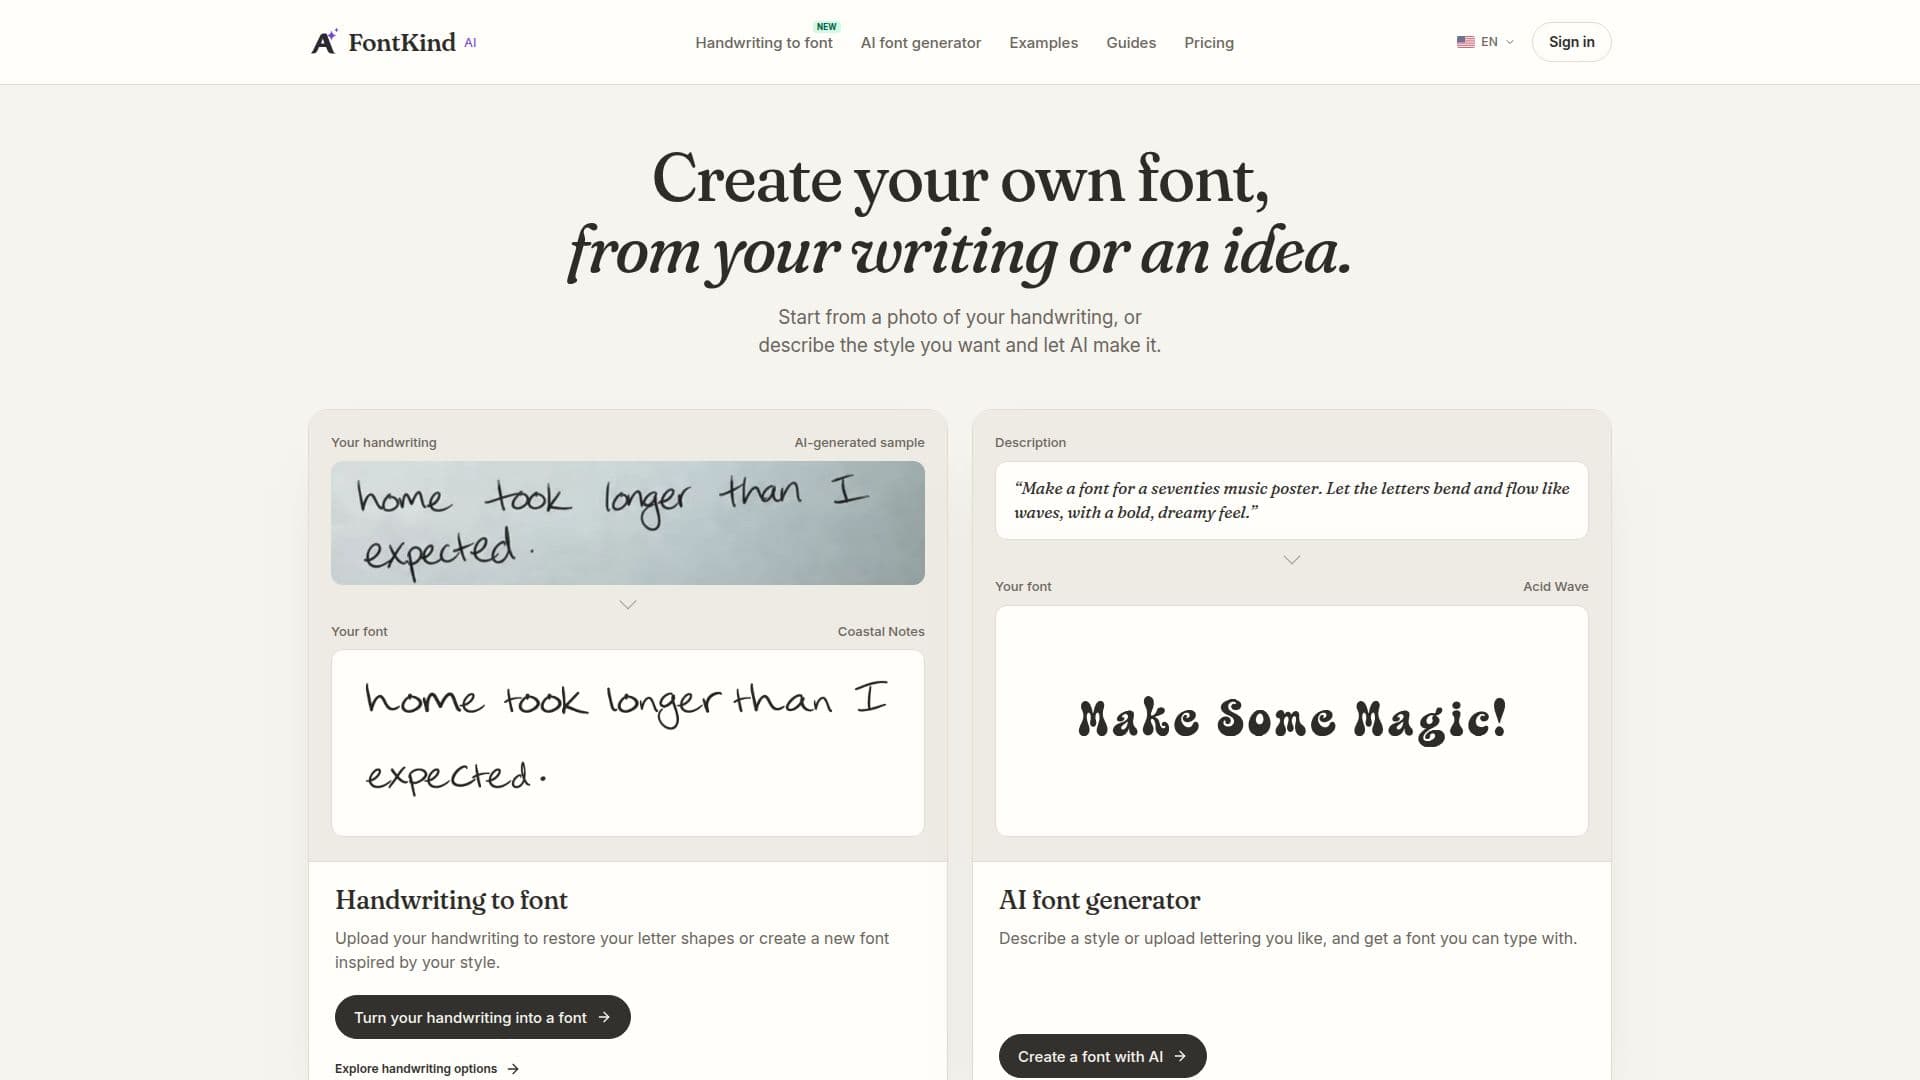Screen dimensions: 1920x1080
Task: Click the Make Some Magic font preview
Action: coord(1292,721)
